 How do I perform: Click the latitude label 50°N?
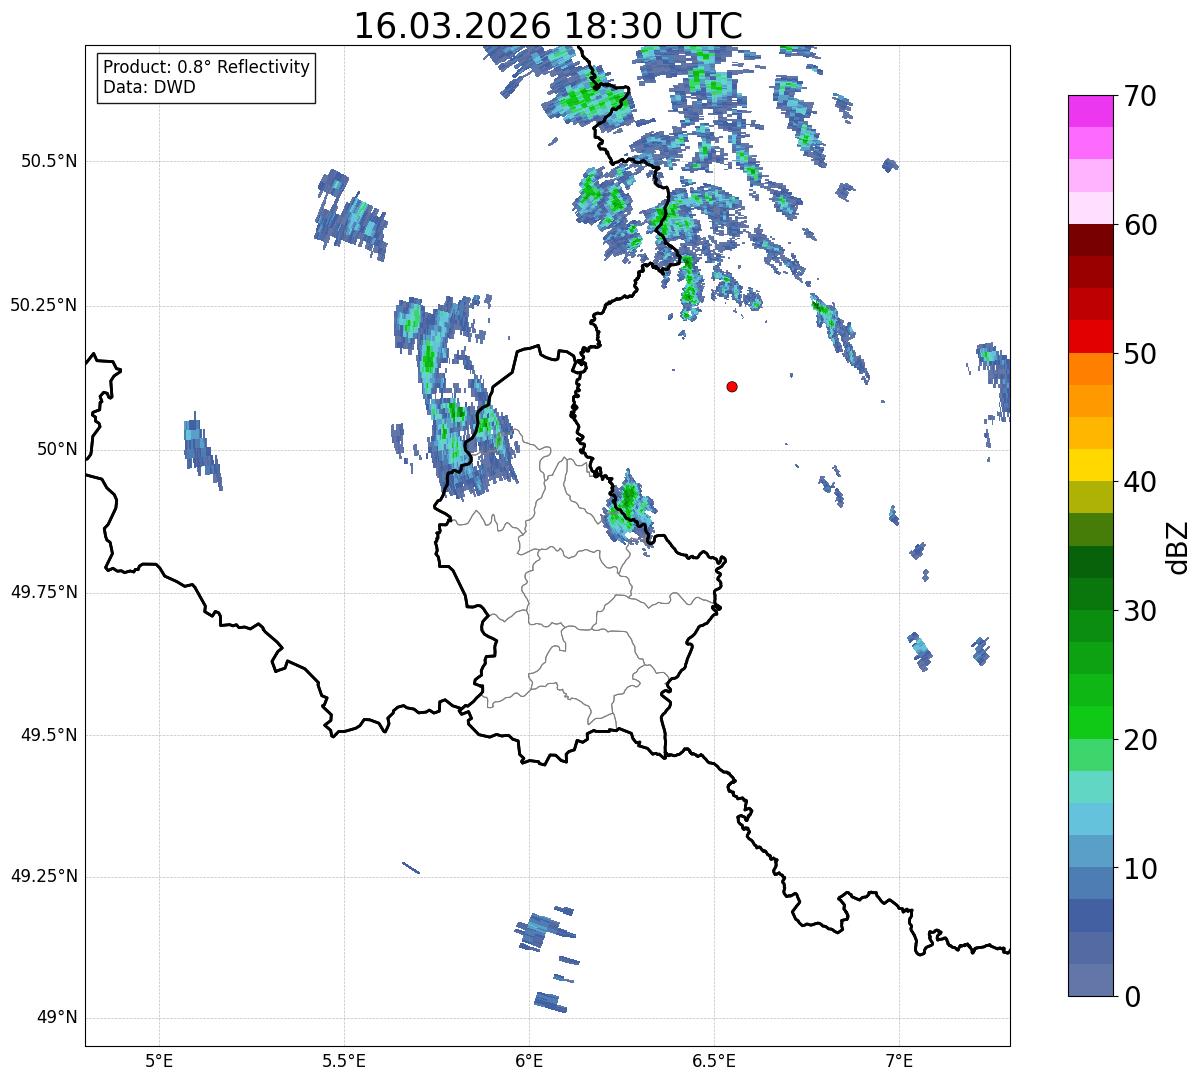57,449
